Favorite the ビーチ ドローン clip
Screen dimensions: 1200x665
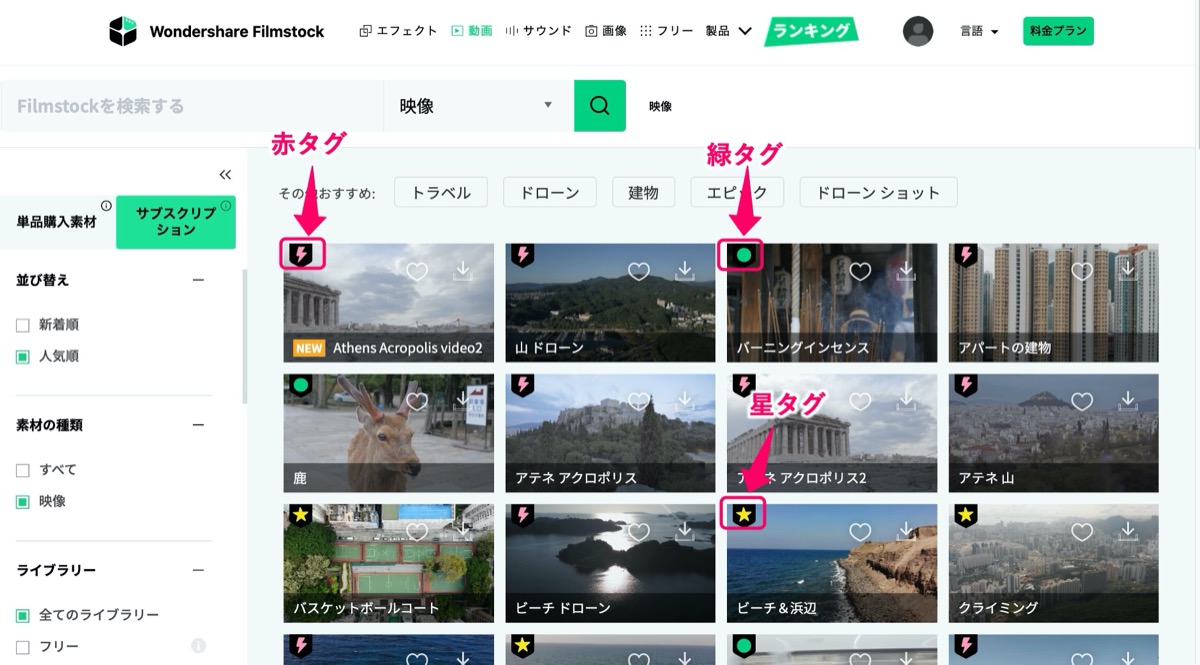pos(638,531)
